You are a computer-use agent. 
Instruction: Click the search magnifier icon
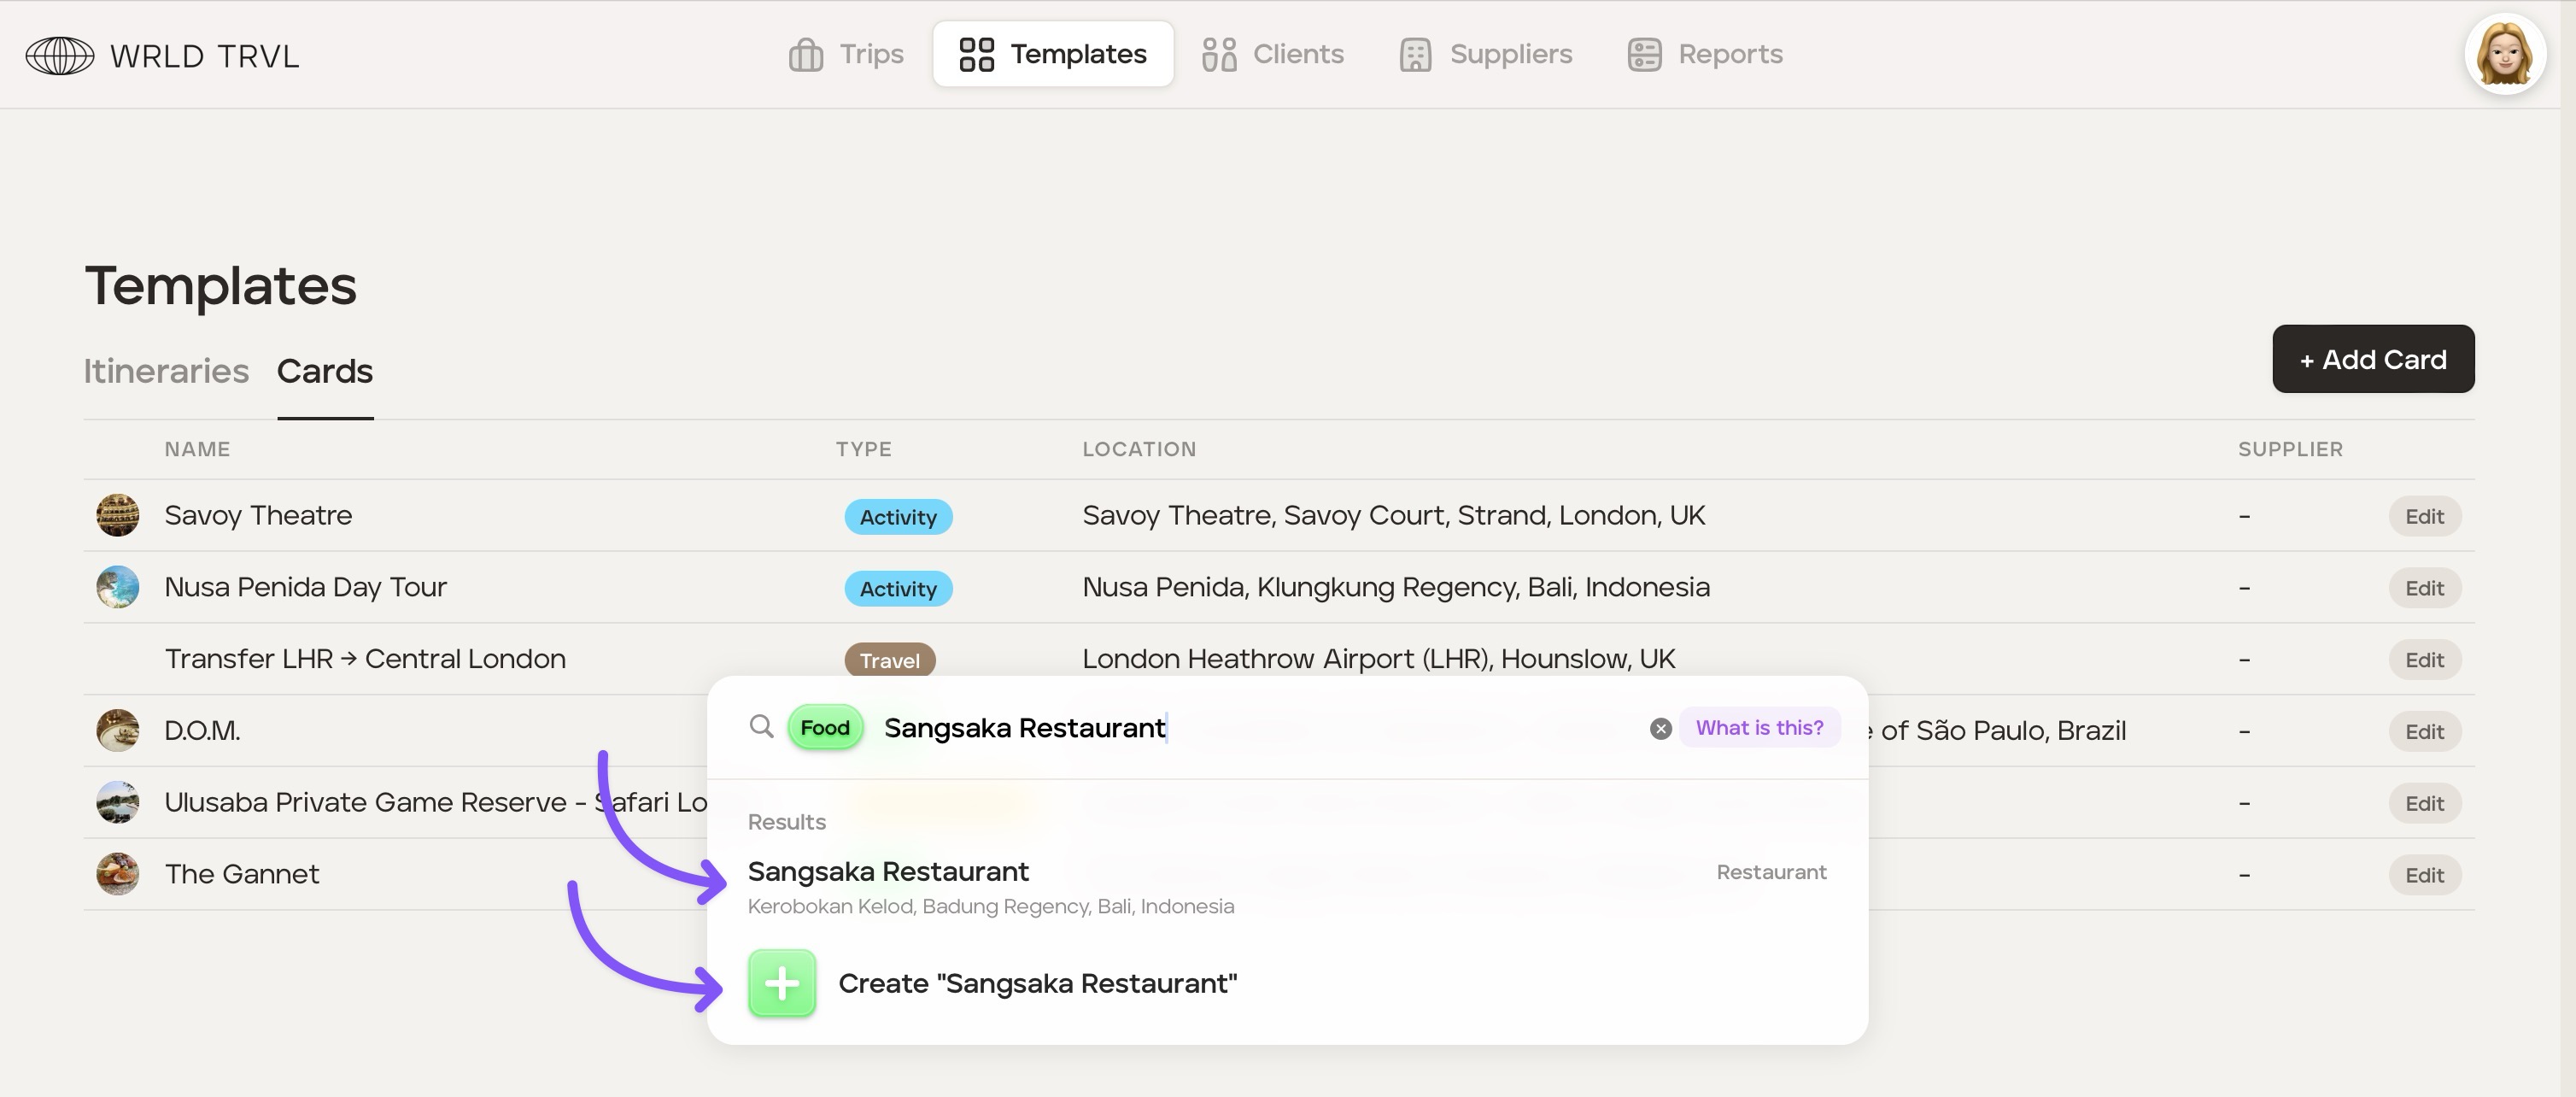click(761, 727)
